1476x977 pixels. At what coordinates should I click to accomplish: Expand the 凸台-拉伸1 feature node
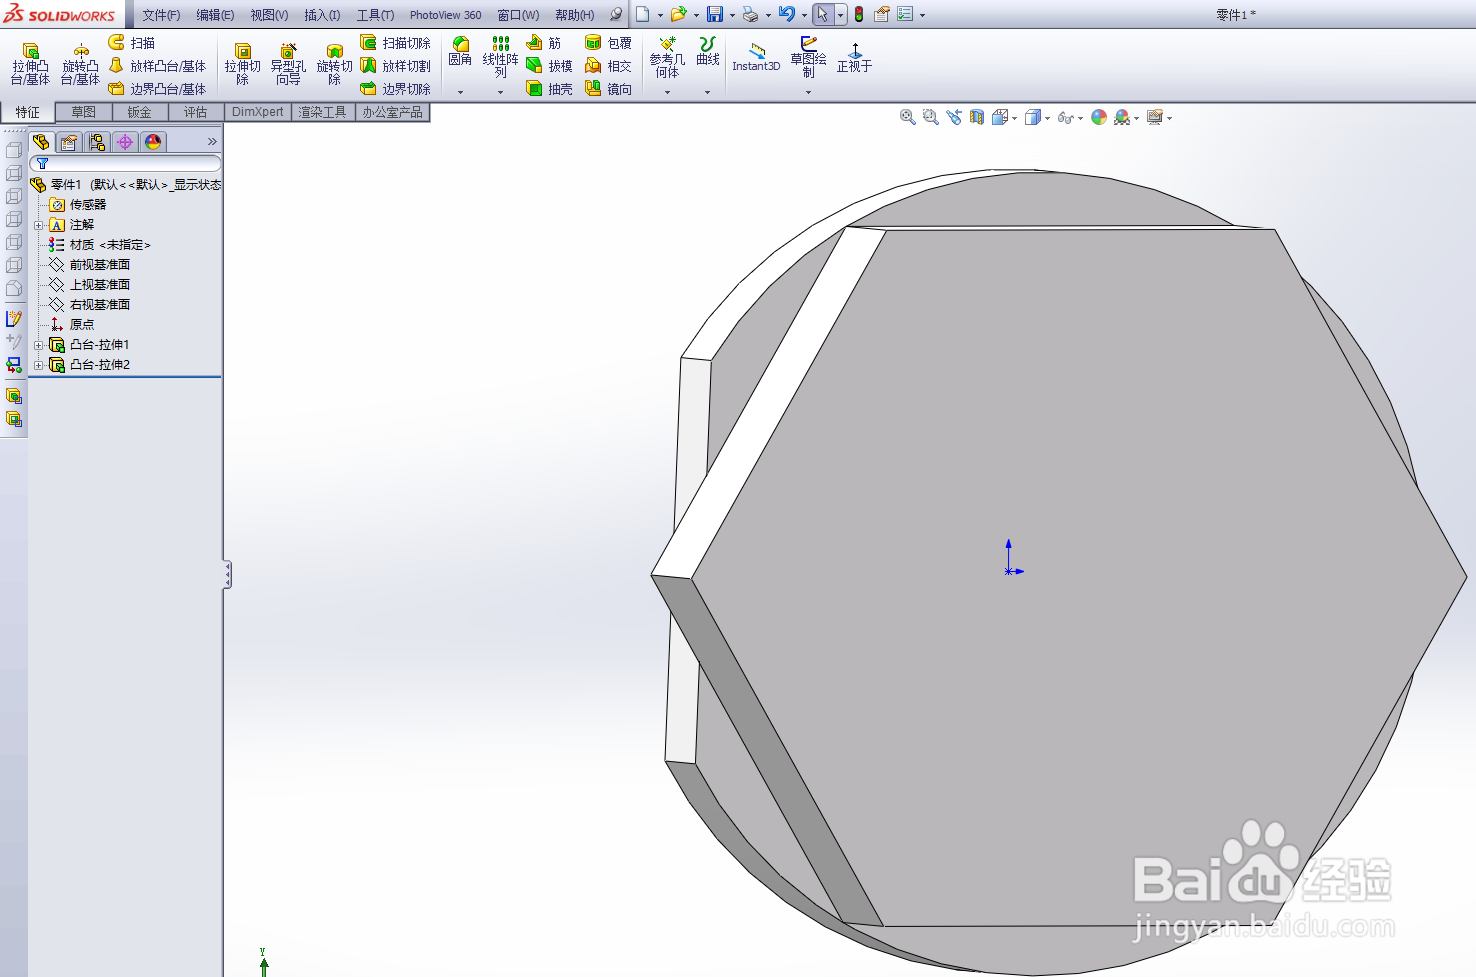coord(39,345)
